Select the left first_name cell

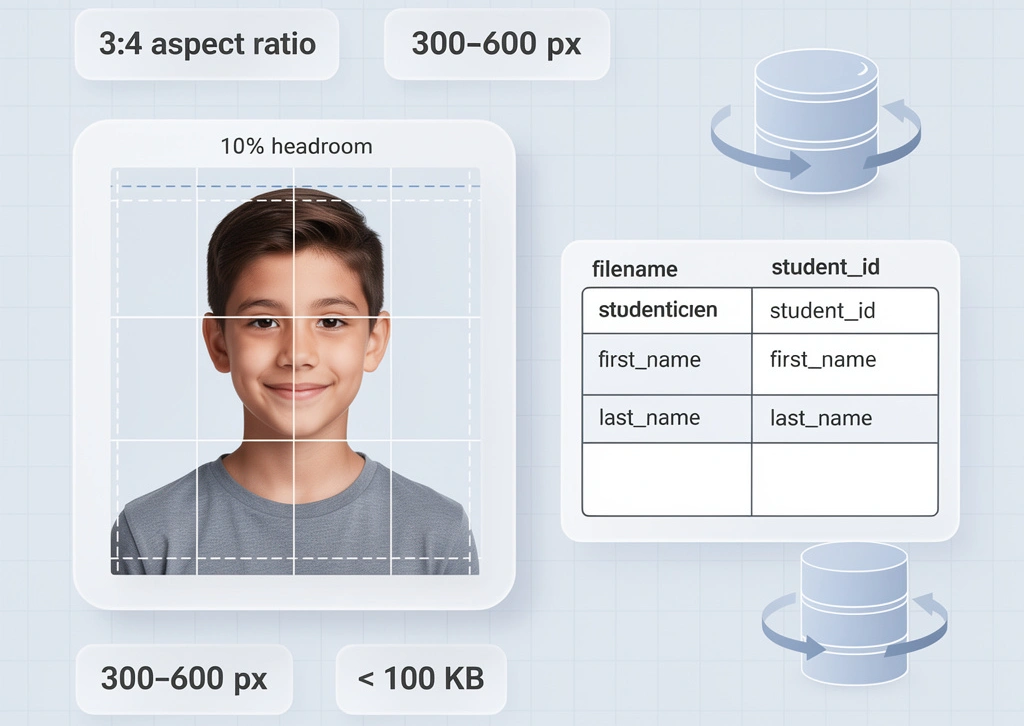pyautogui.click(x=667, y=364)
